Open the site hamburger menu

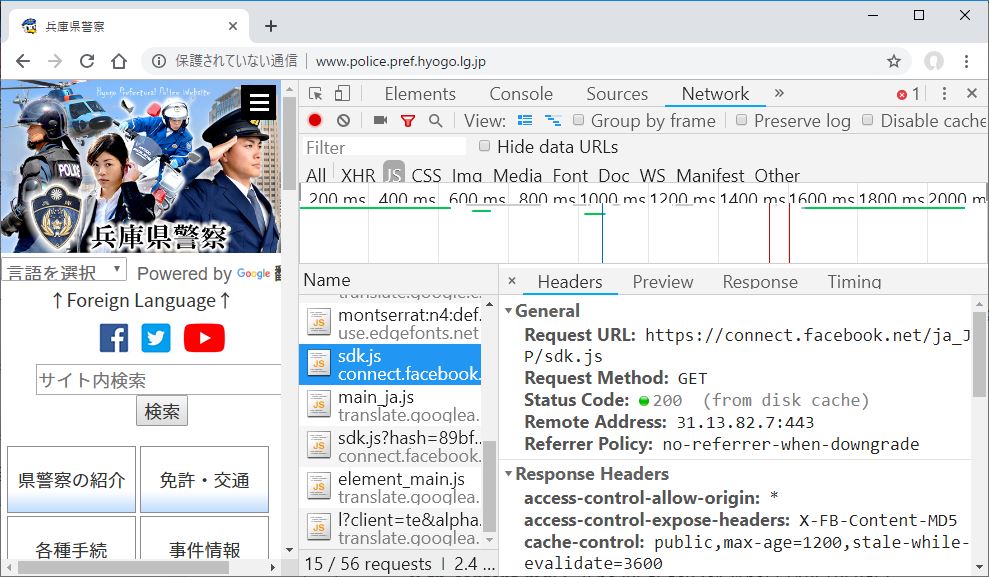click(x=259, y=102)
